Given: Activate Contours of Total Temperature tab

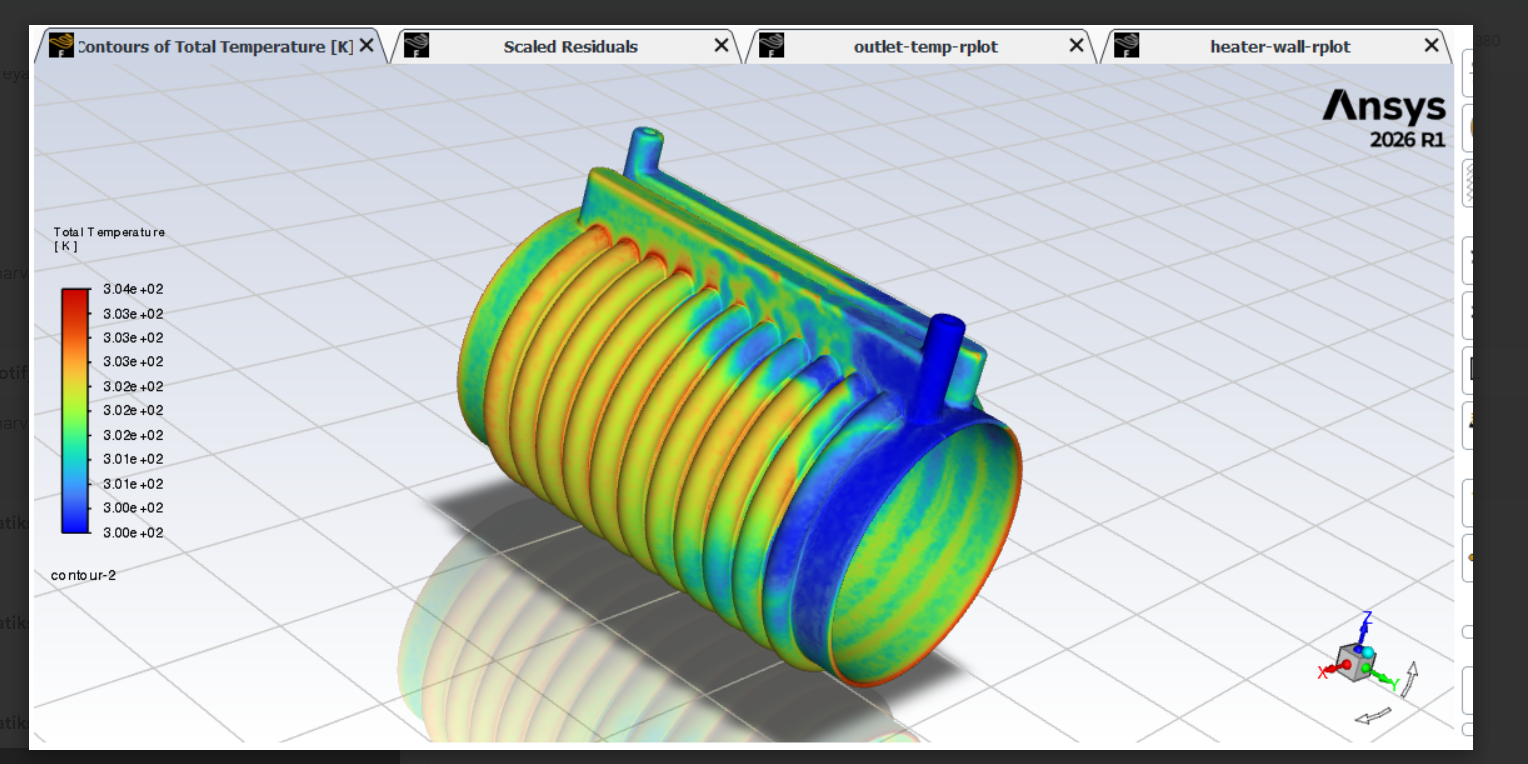Looking at the screenshot, I should click(x=214, y=47).
